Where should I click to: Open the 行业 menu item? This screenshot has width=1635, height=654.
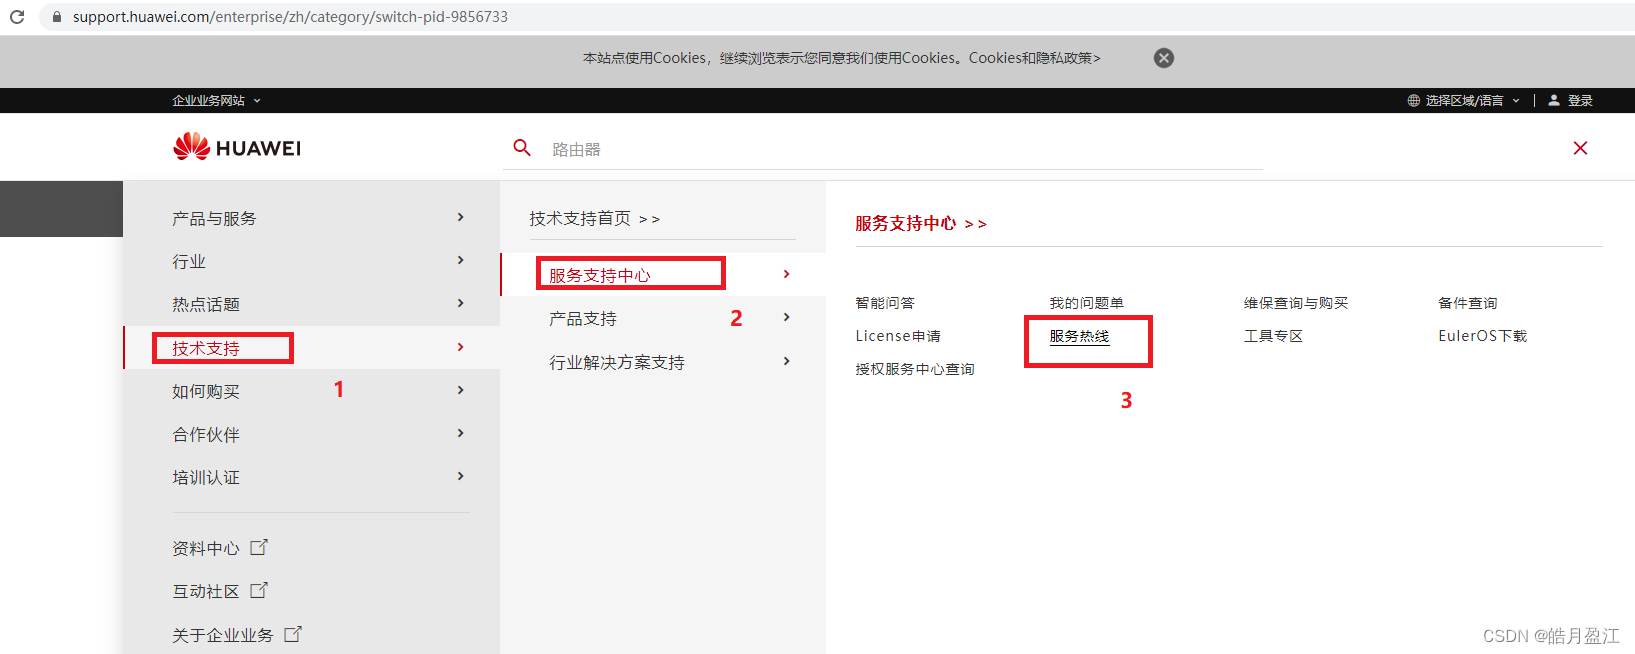pos(189,261)
